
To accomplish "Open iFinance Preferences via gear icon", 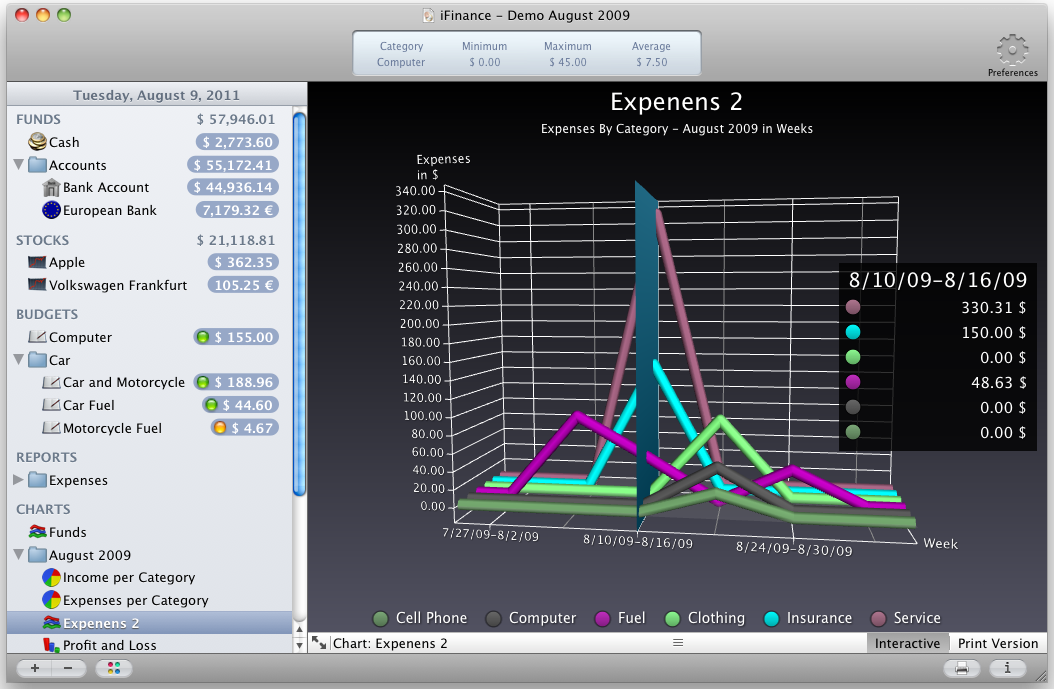I will click(x=1012, y=49).
